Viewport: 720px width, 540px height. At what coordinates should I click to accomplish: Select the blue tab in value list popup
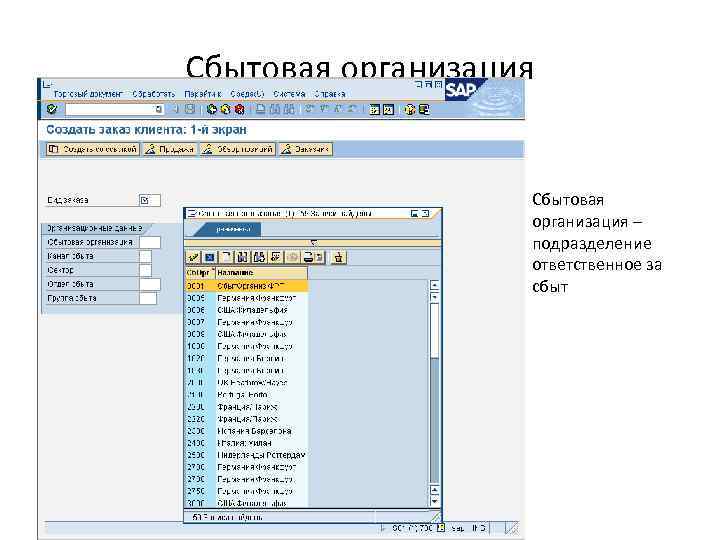[228, 229]
